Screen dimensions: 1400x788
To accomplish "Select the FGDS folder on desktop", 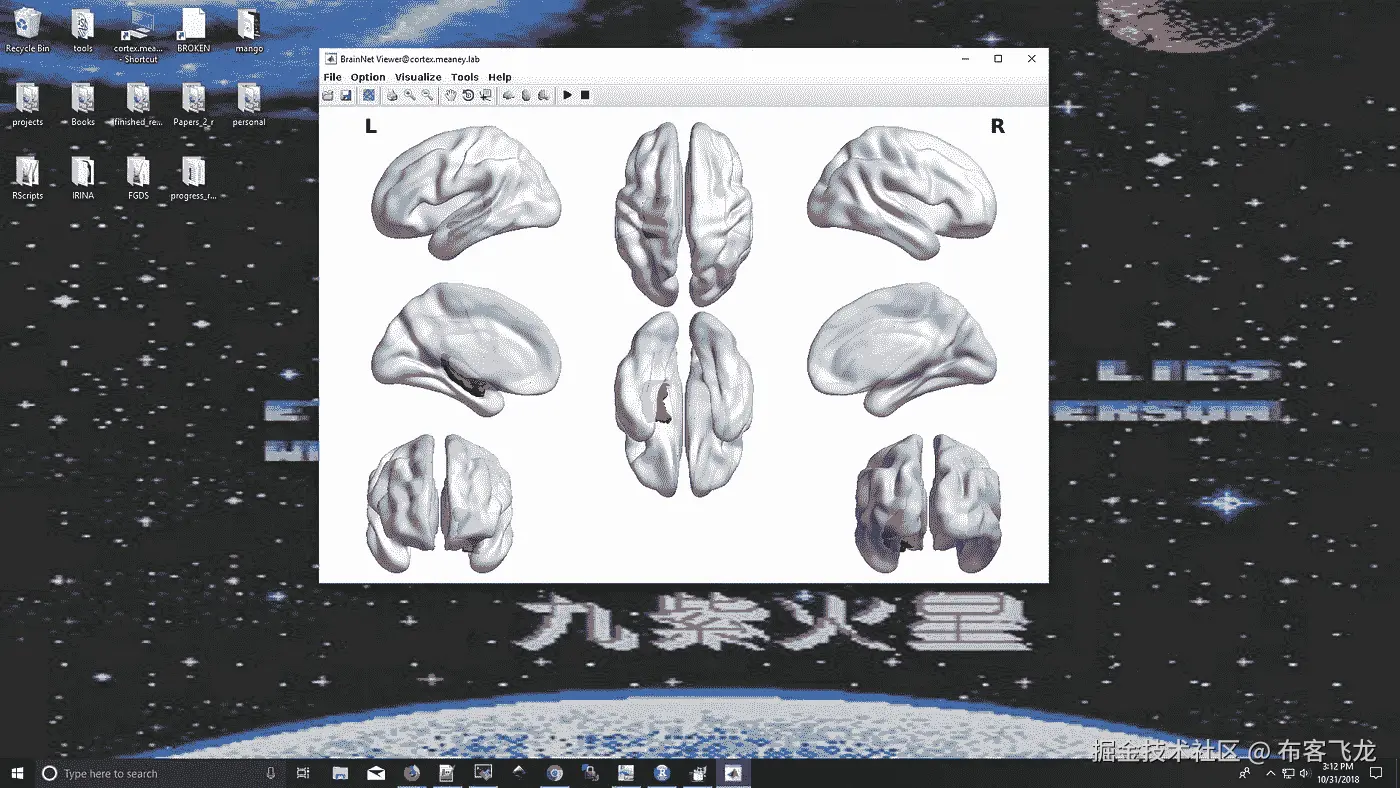I will (x=138, y=178).
